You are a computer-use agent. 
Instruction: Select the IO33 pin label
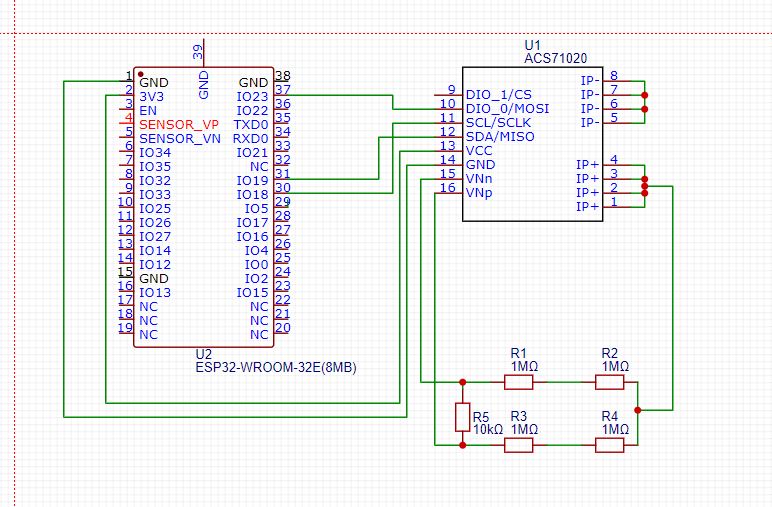(x=155, y=194)
